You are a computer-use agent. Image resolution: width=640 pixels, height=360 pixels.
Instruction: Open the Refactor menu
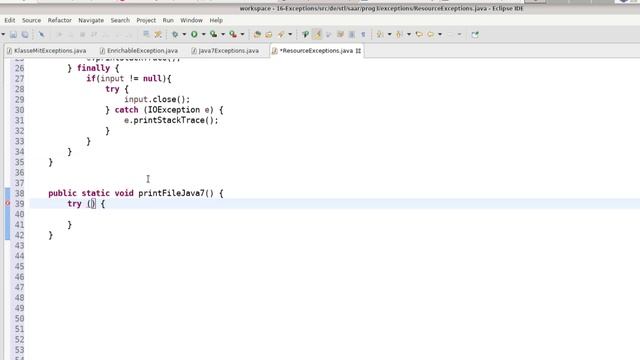[60, 20]
